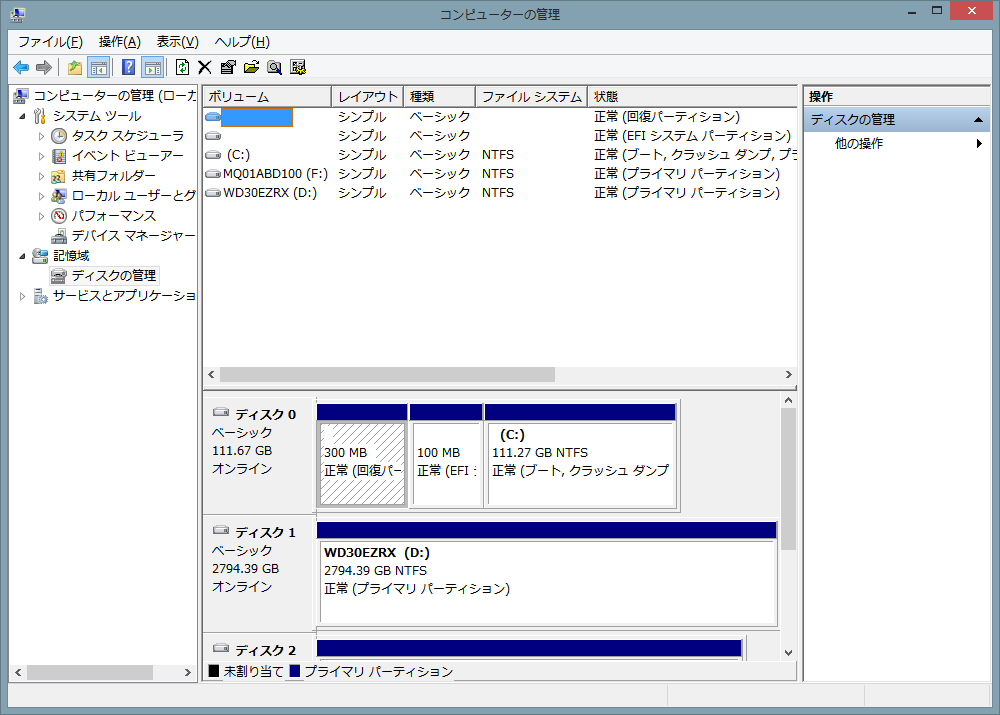
Task: Expand パフォーマンス tree node
Action: [x=41, y=216]
